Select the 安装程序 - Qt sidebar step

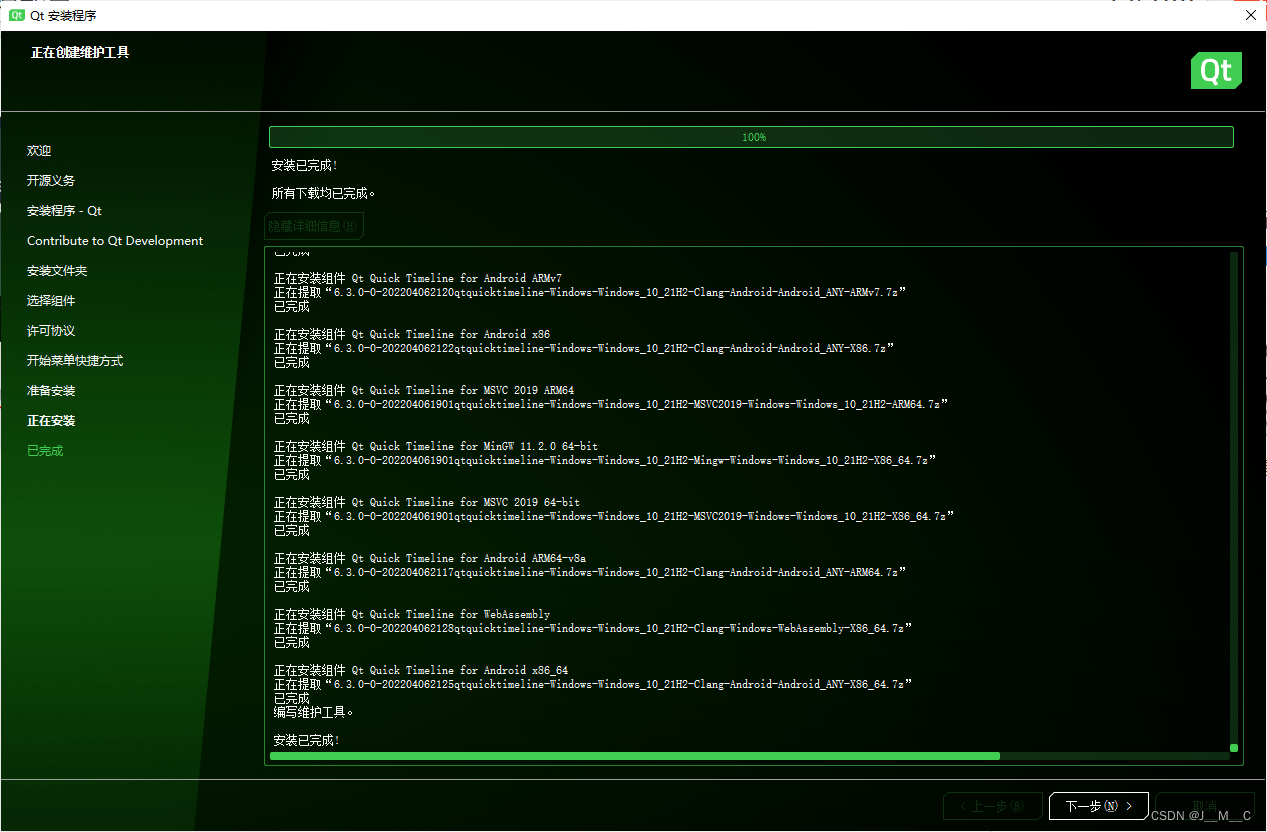(x=64, y=211)
